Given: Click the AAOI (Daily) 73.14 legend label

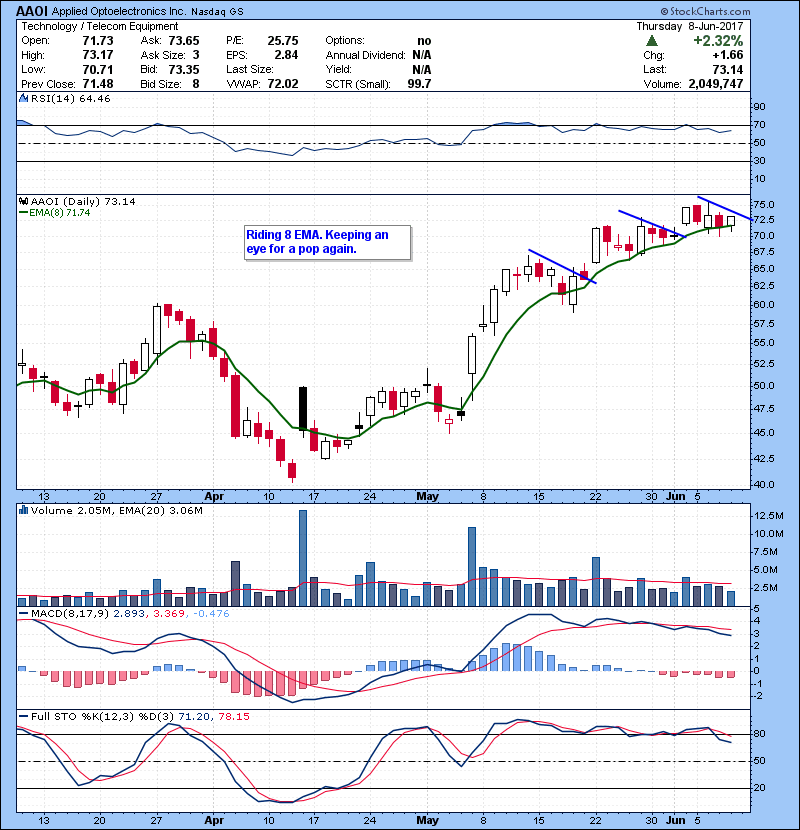Looking at the screenshot, I should click(83, 201).
